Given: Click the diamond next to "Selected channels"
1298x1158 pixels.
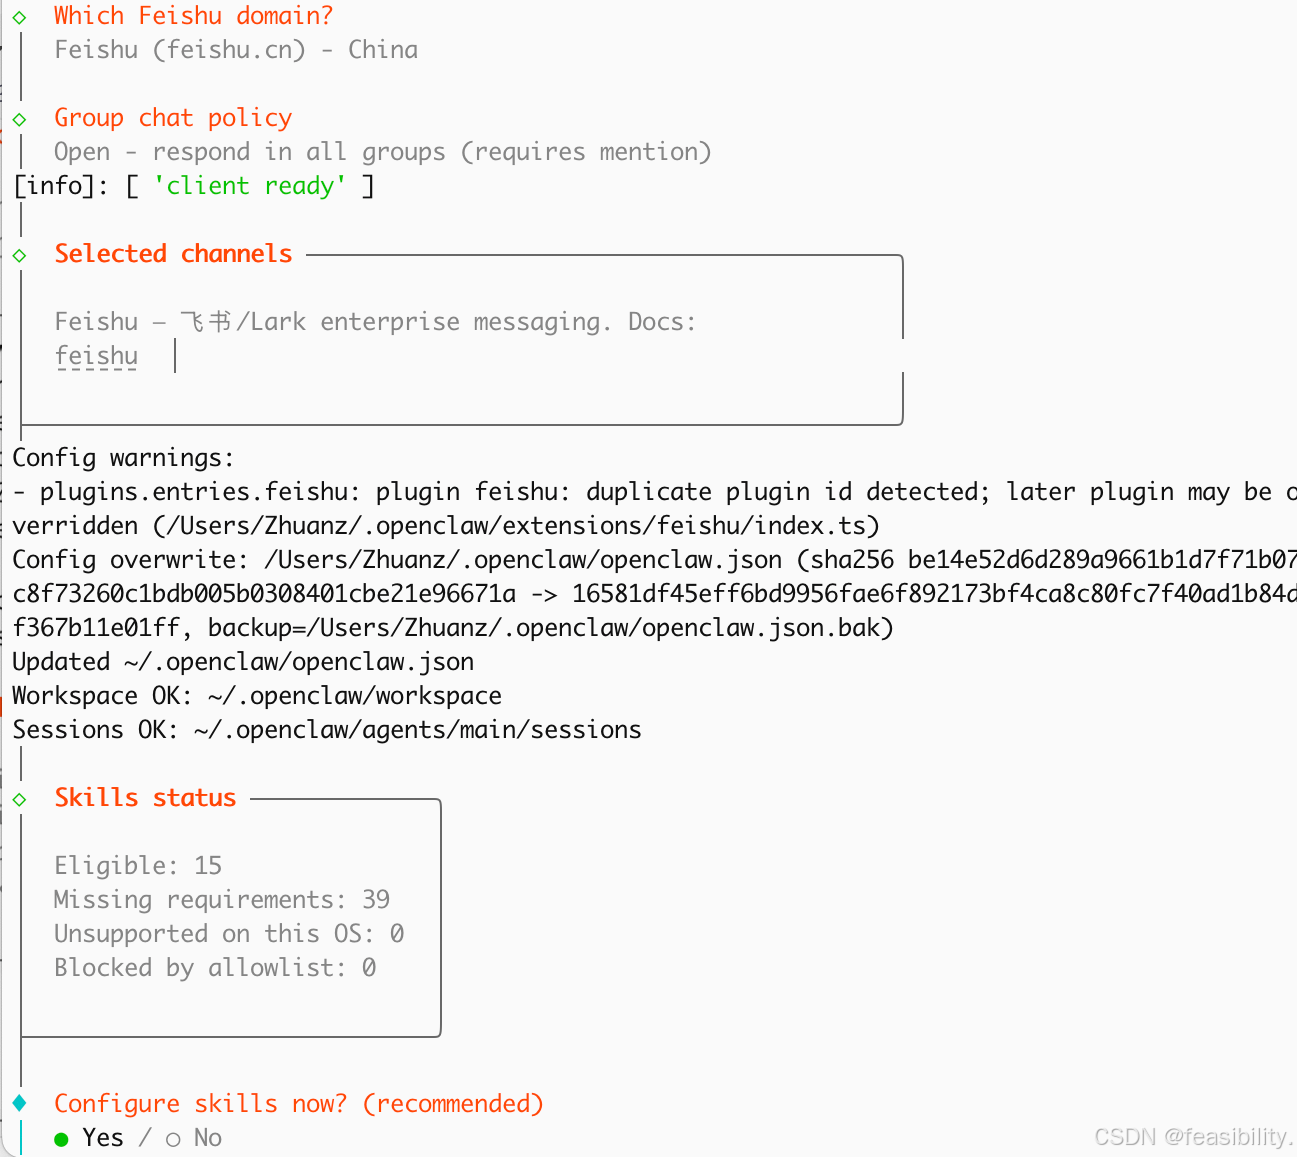Looking at the screenshot, I should point(19,255).
